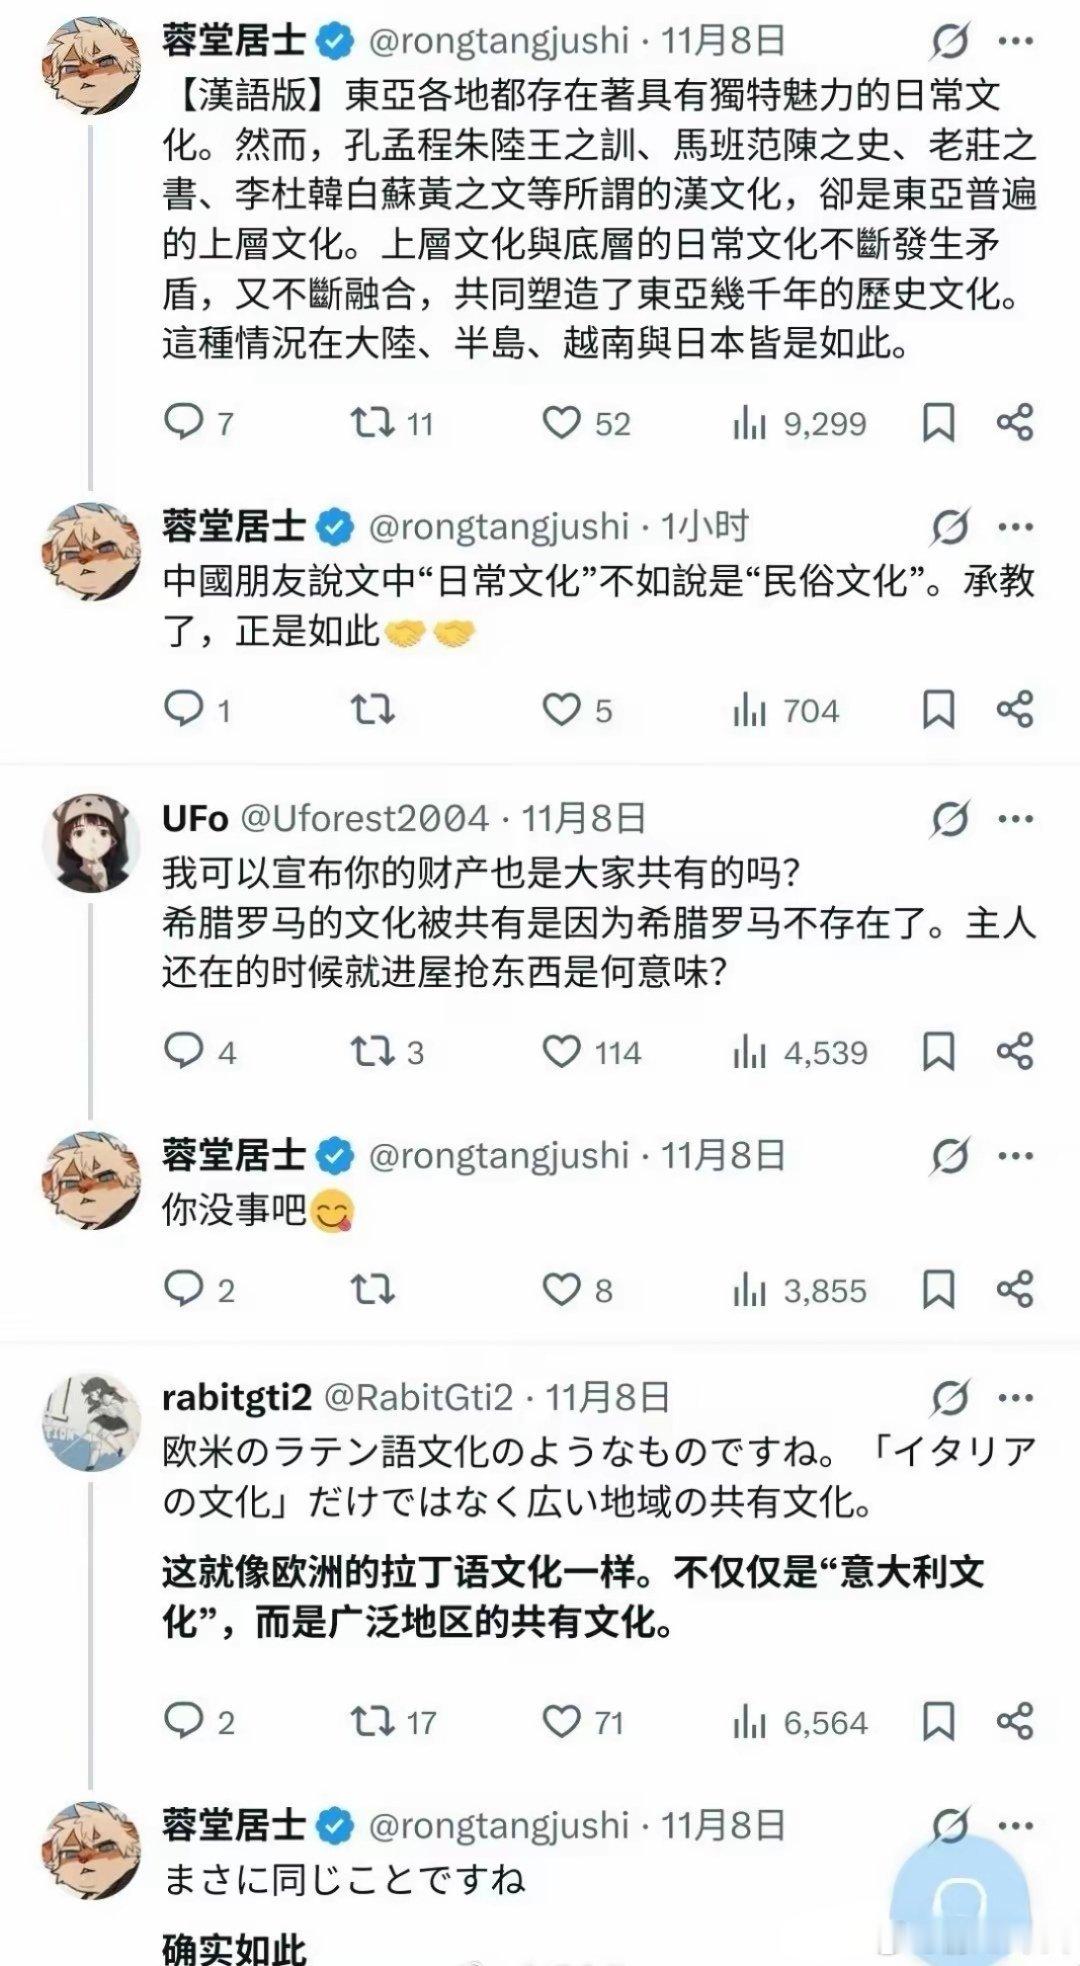Repost the 漢語版 post with 11 reposts
The width and height of the screenshot is (1080, 1966).
pos(371,423)
